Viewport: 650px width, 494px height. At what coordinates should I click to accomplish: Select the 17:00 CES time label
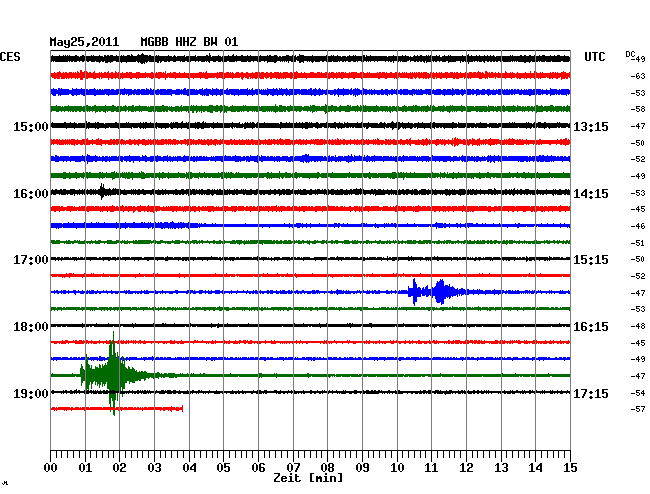tap(31, 260)
